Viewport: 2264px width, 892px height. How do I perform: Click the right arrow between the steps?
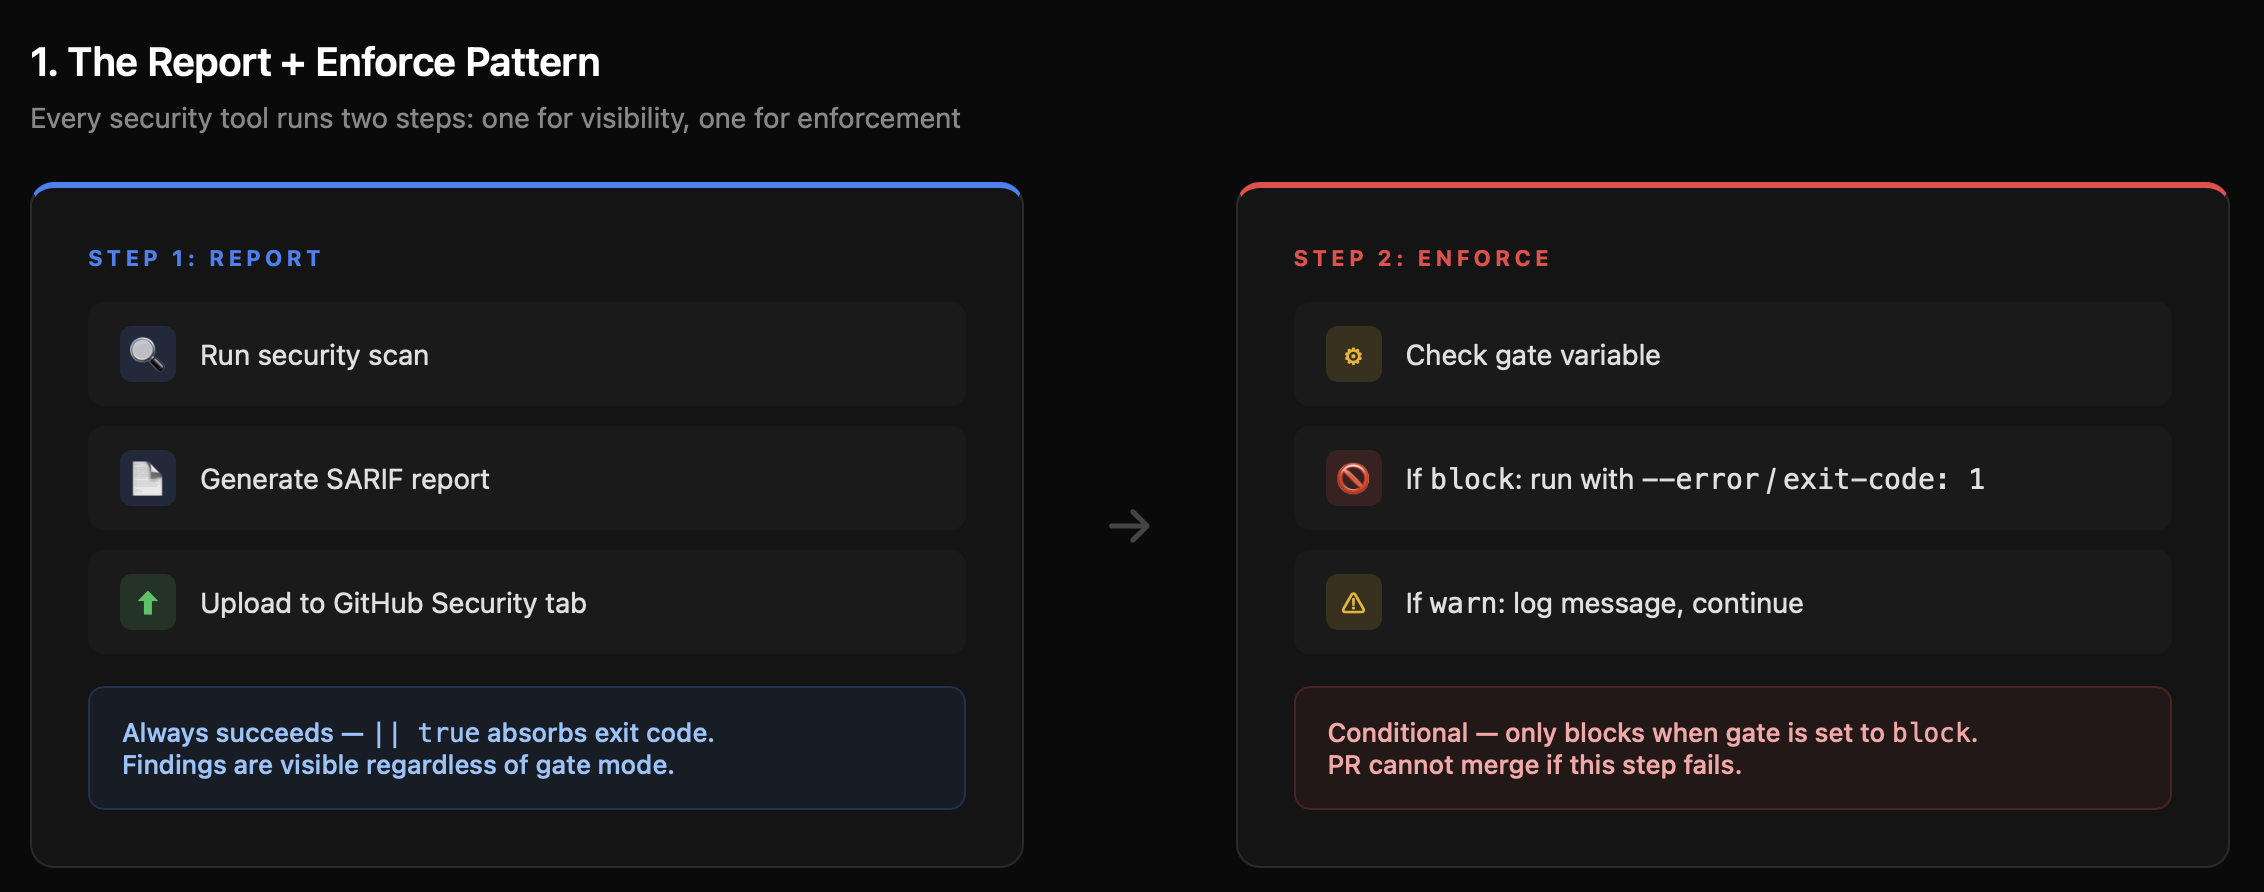1130,526
